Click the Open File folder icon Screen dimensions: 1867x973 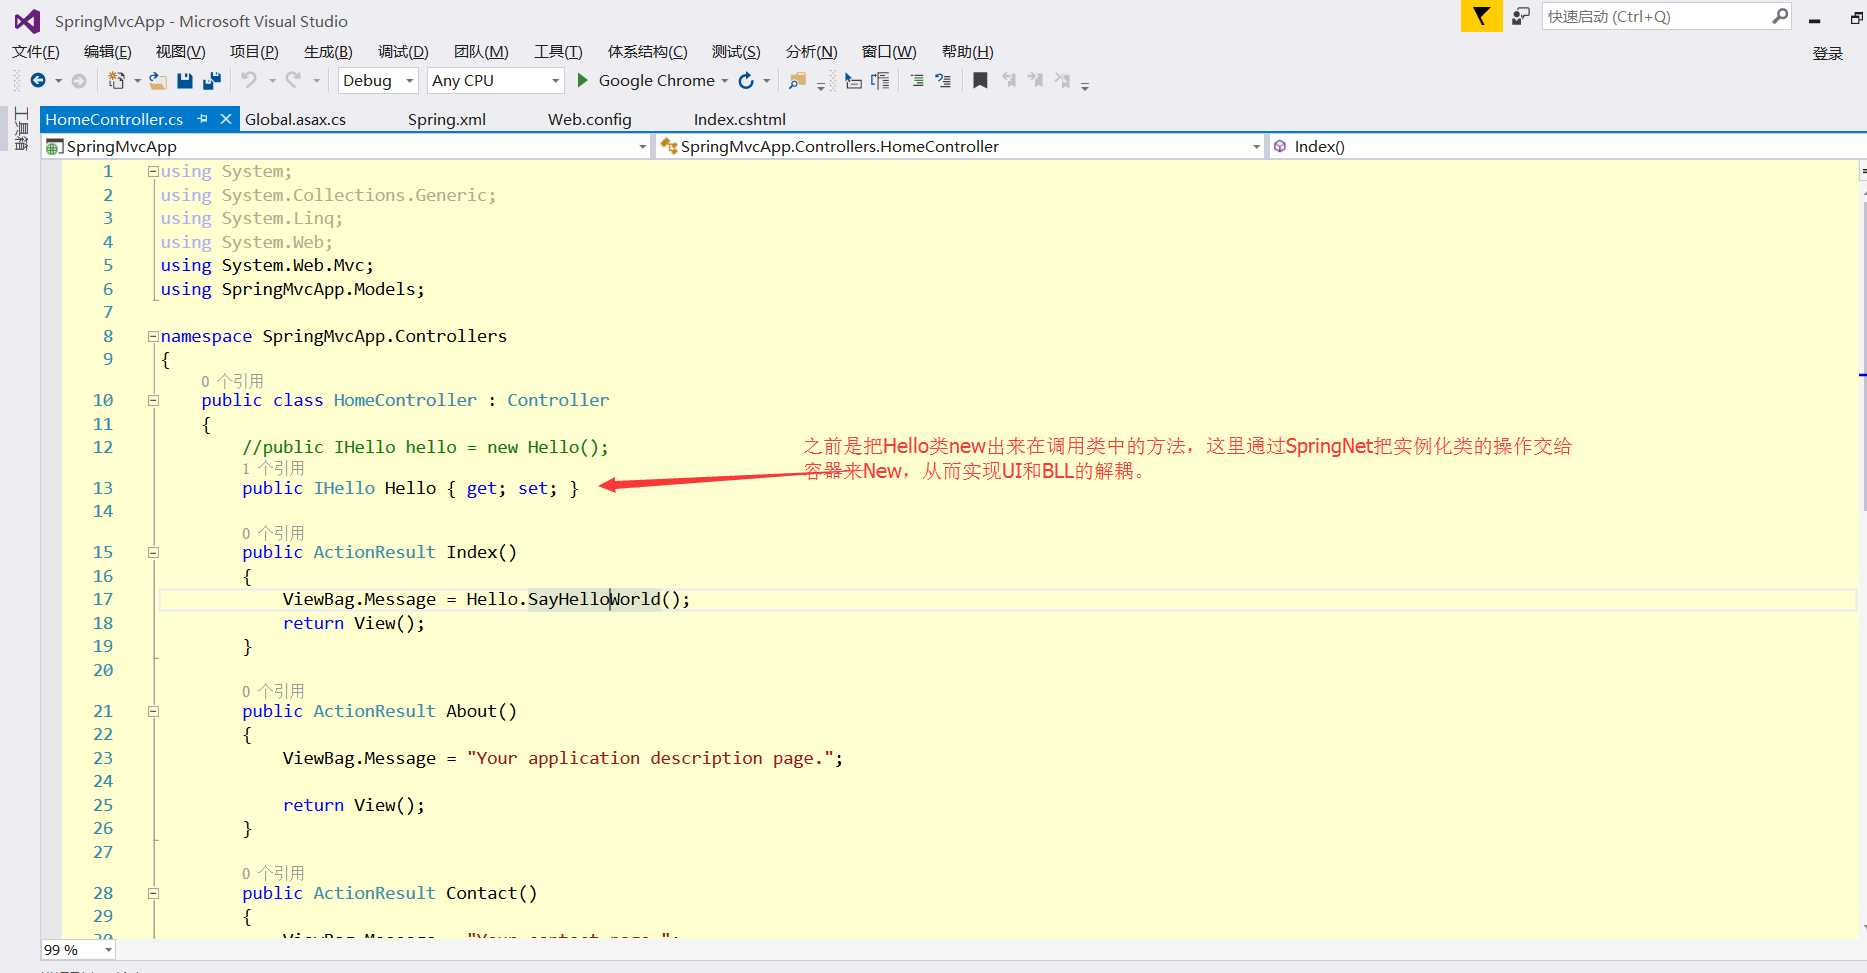click(157, 80)
